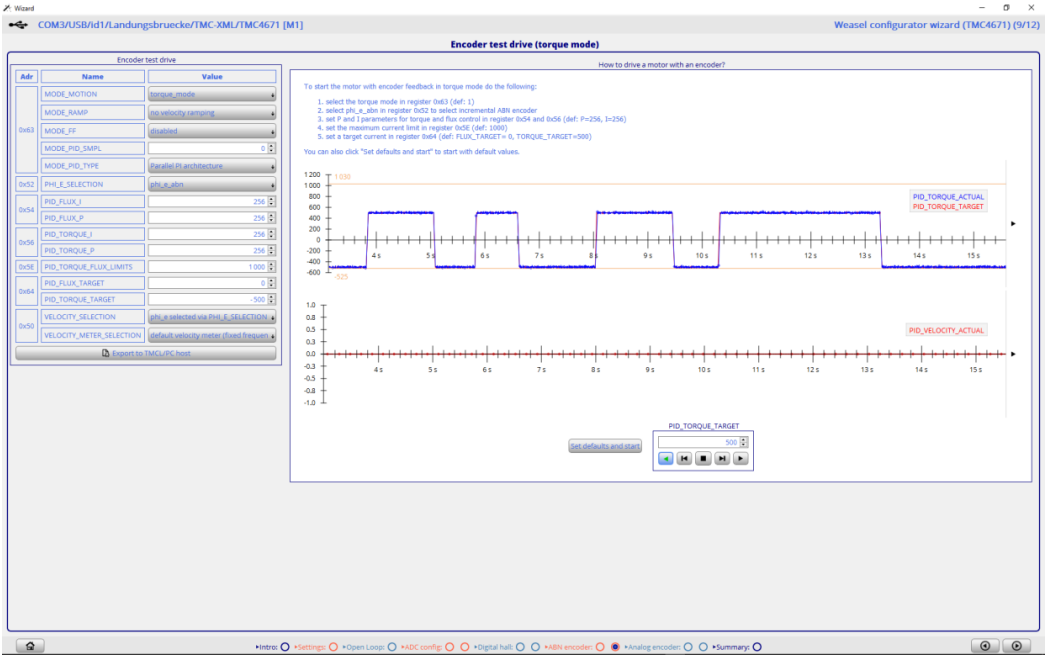Click the Name column header
Screen dimensions: 1046x658
click(93, 77)
